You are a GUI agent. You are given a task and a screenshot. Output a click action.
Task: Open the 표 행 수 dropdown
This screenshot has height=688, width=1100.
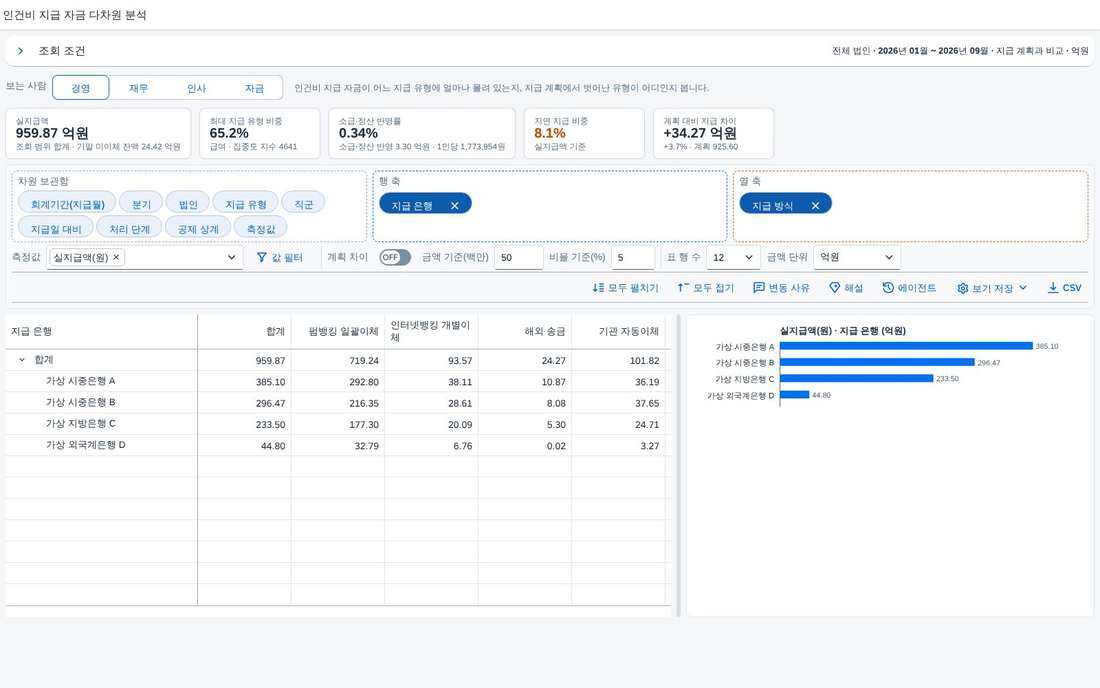(x=732, y=257)
